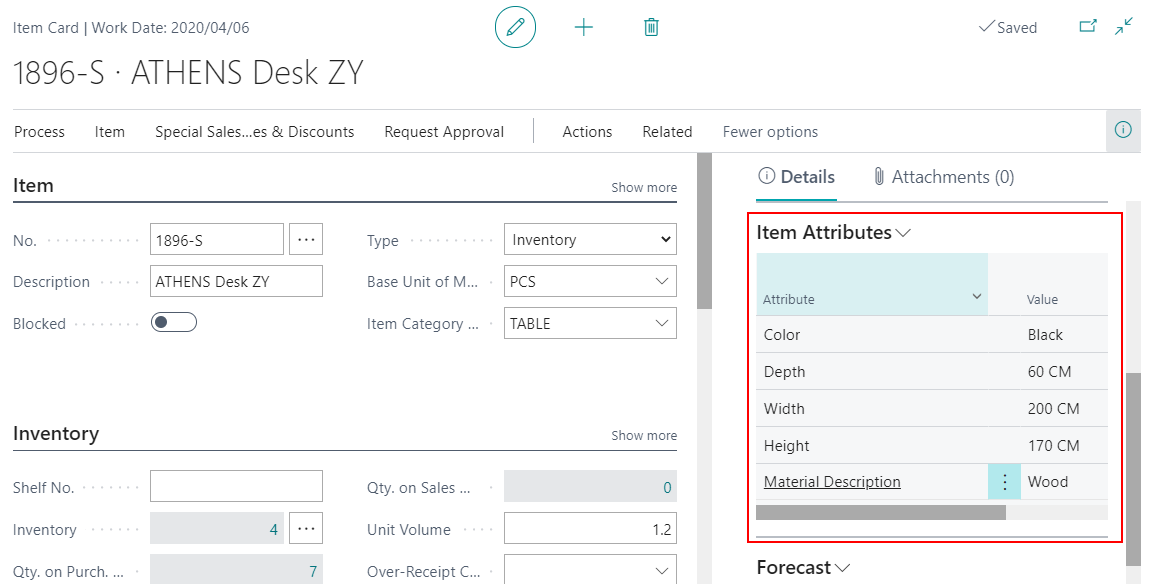Open the Actions menu

[x=587, y=131]
